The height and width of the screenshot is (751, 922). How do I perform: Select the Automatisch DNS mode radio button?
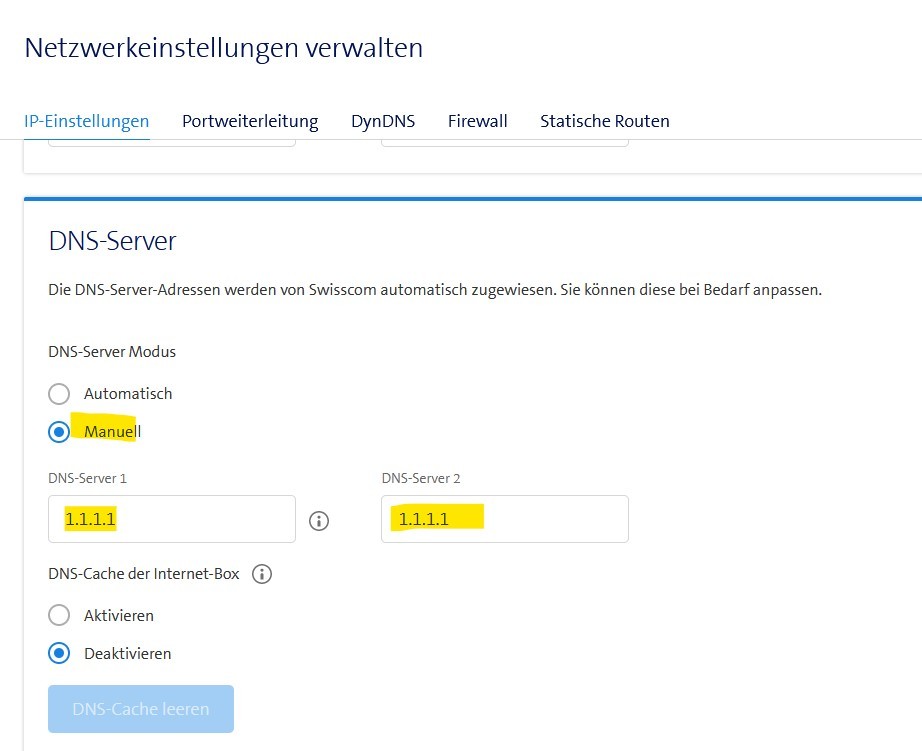click(x=59, y=394)
